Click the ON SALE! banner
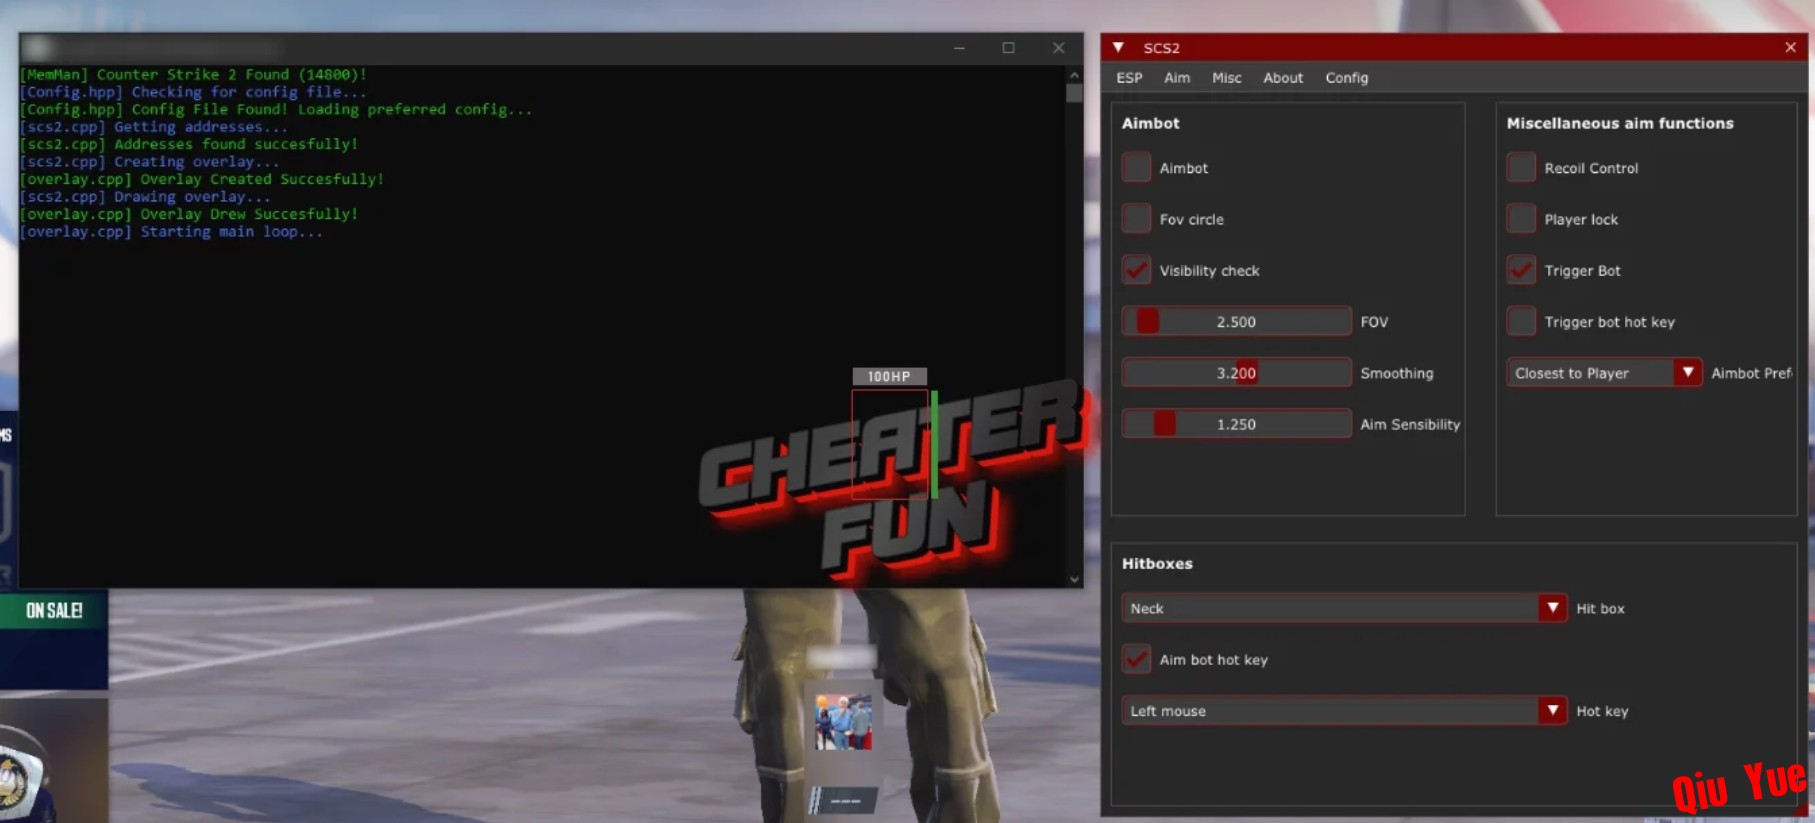The height and width of the screenshot is (823, 1815). [54, 610]
